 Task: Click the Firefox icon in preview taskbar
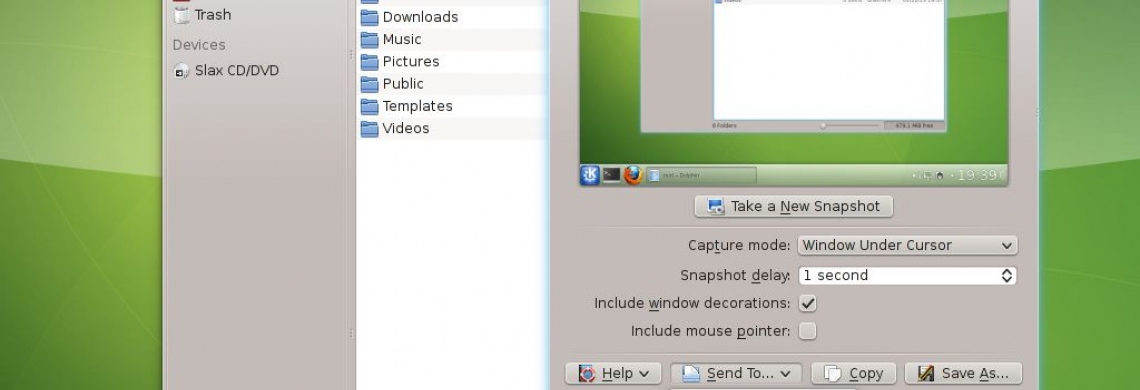coord(633,175)
